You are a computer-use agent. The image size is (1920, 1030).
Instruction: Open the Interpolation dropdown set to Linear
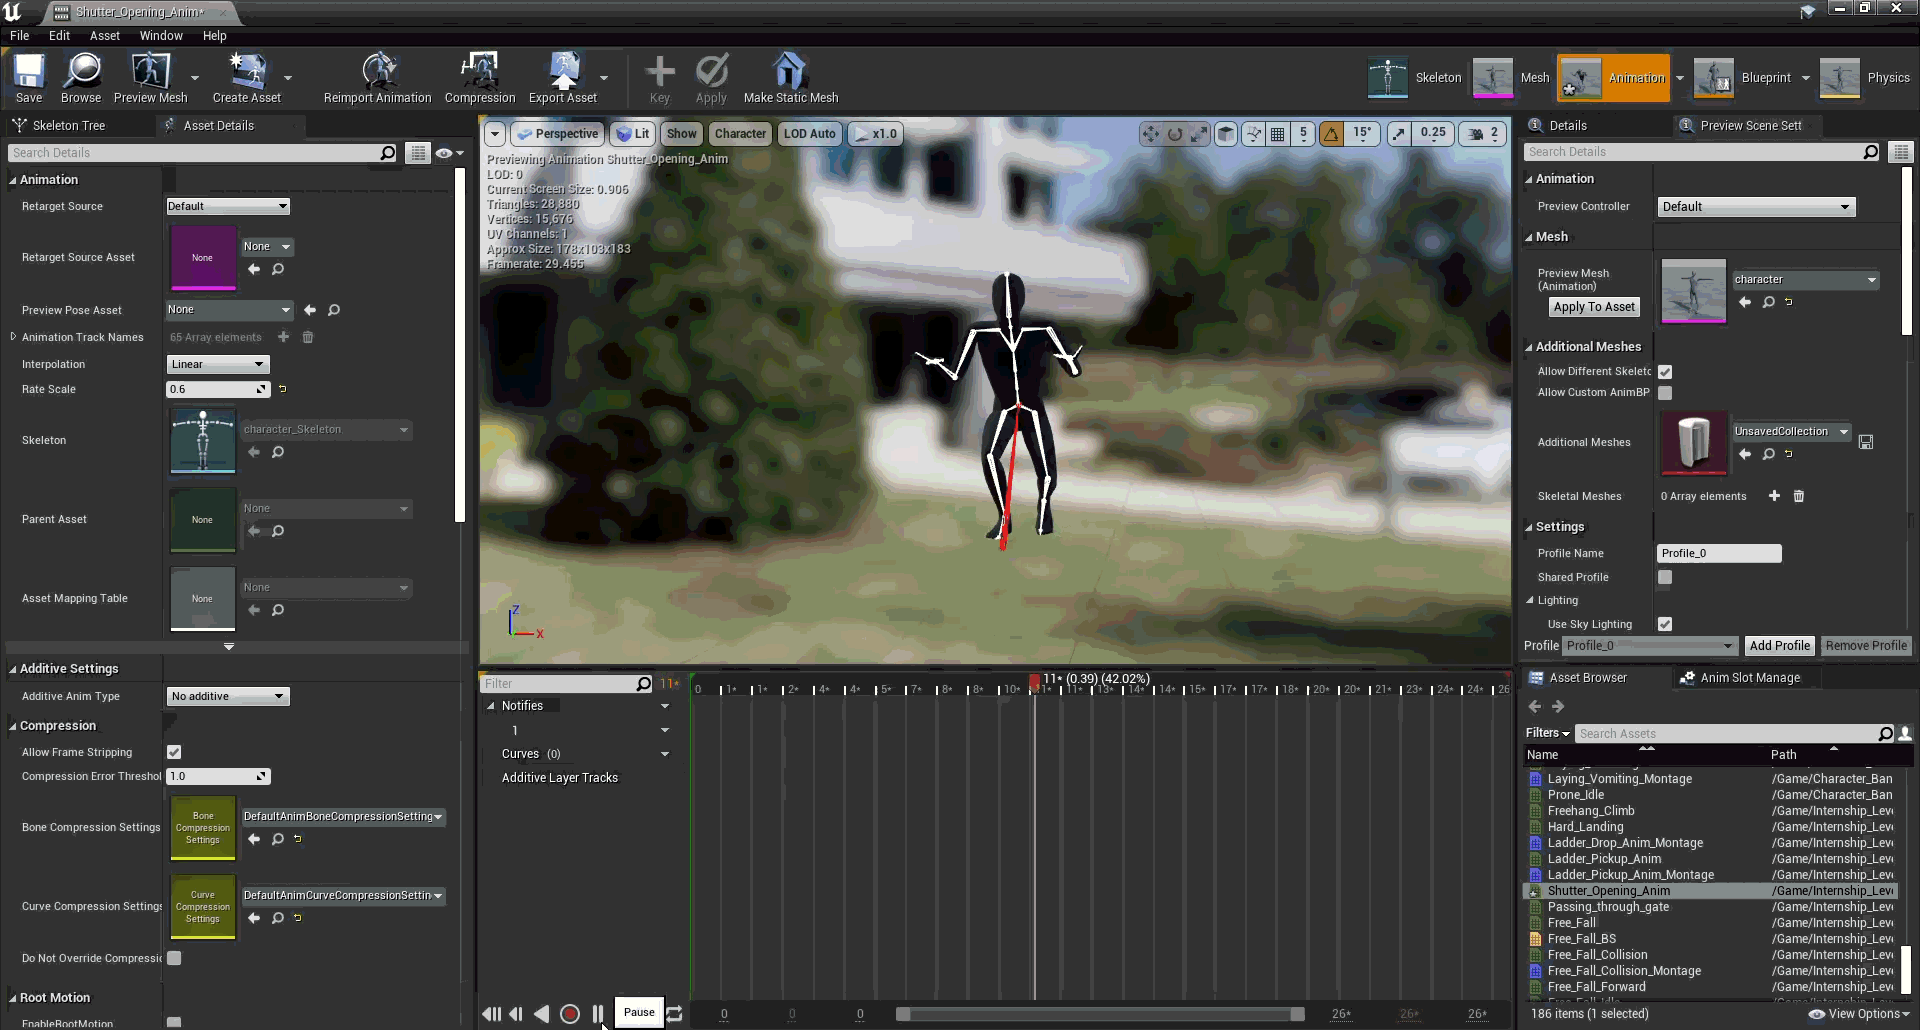pos(217,364)
